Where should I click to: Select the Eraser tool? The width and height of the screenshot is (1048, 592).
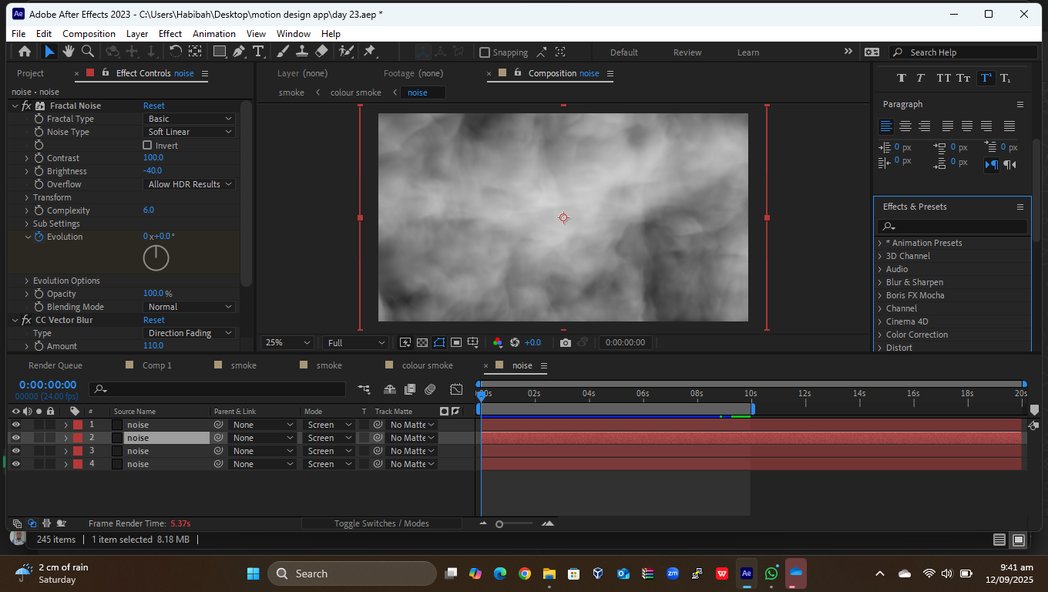321,51
